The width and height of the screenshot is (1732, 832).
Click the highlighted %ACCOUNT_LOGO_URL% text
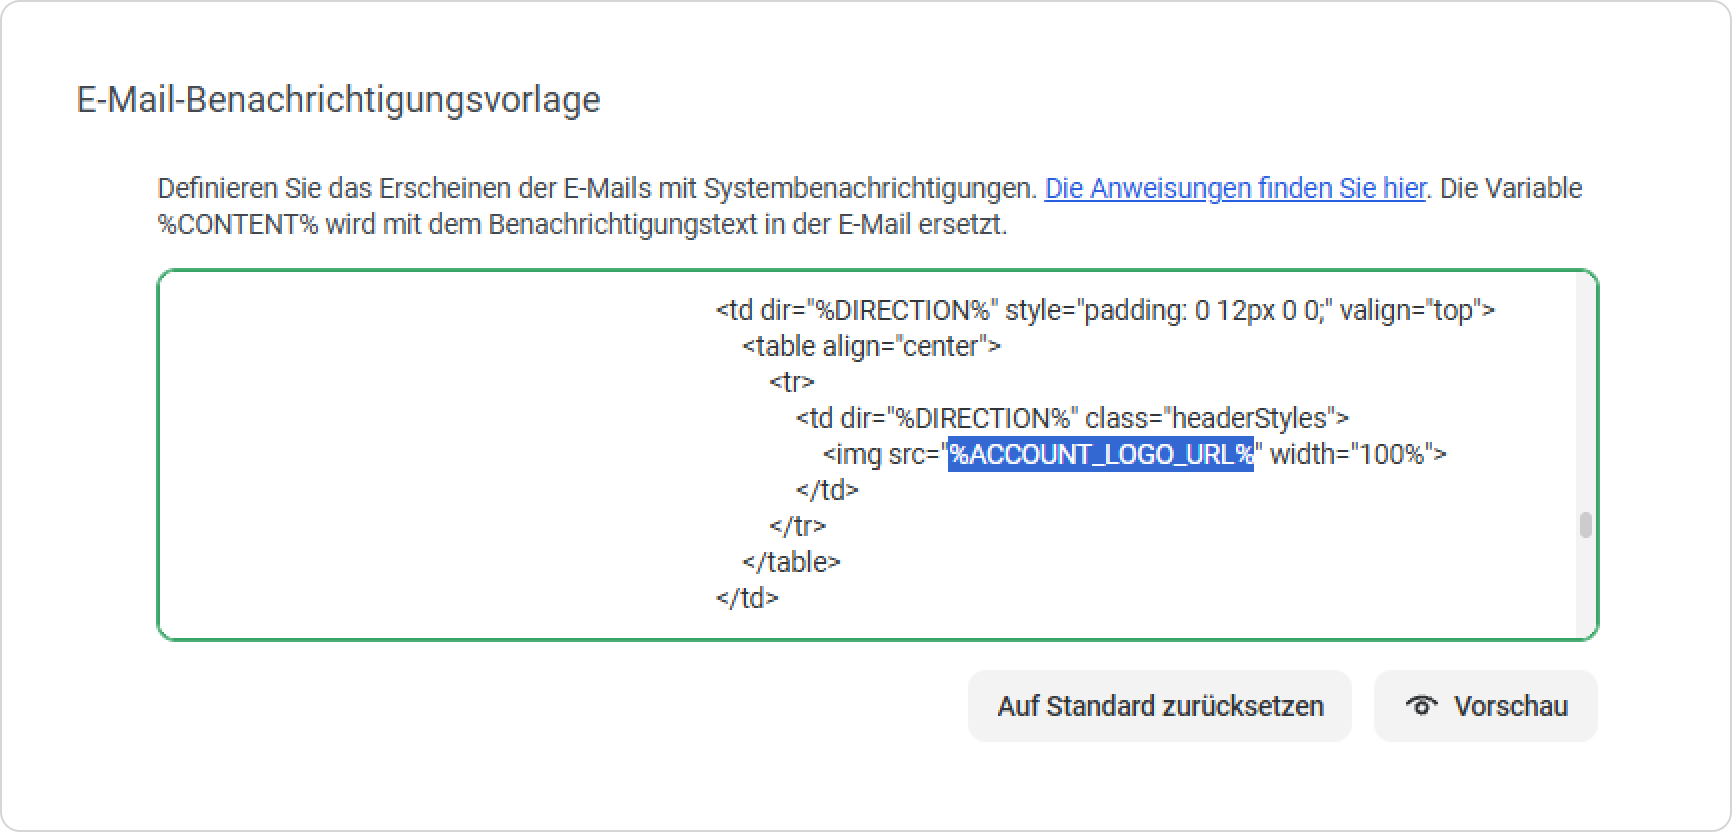click(x=1100, y=454)
